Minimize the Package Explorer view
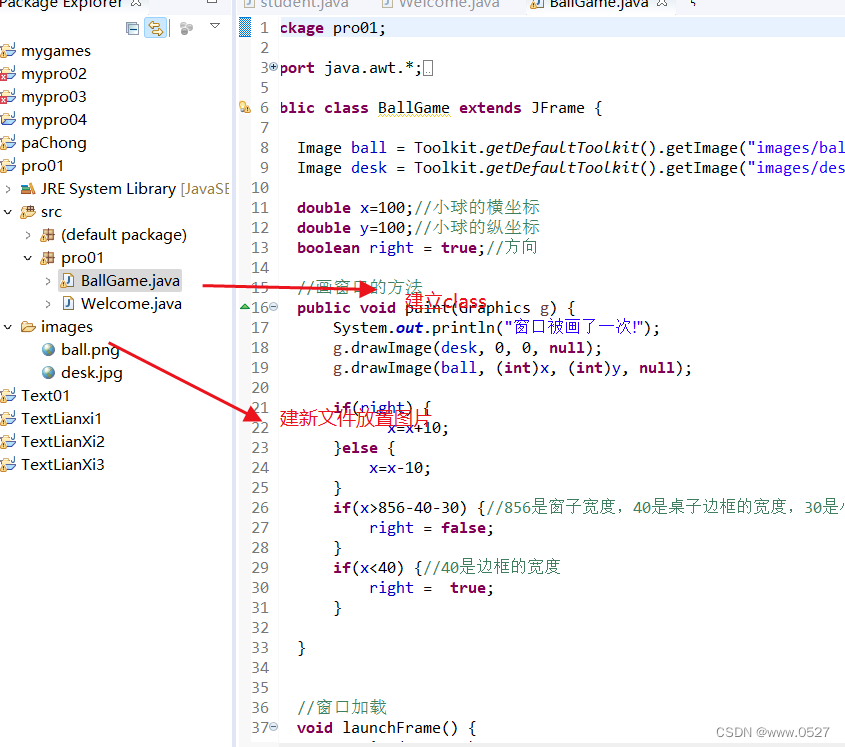 click(212, 2)
